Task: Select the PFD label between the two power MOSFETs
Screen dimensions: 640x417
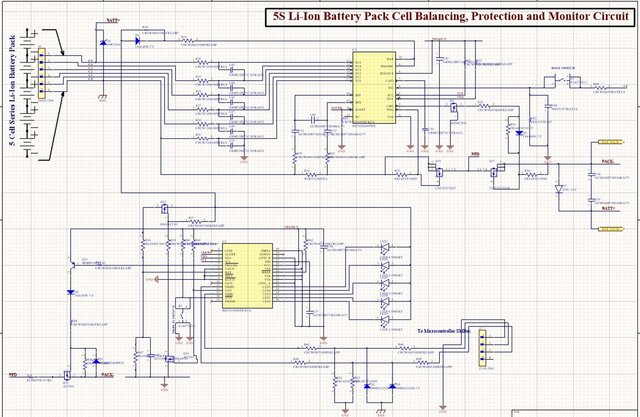Action: 476,155
